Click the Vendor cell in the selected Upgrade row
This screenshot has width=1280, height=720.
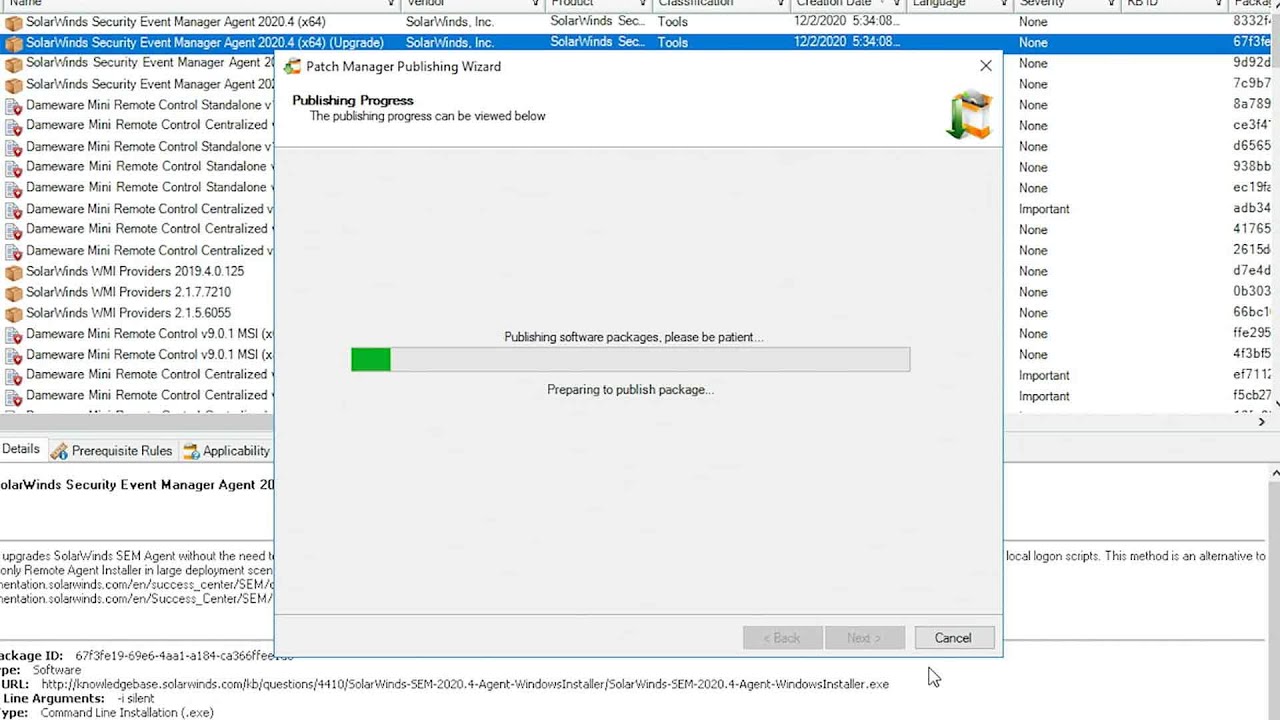tap(450, 42)
